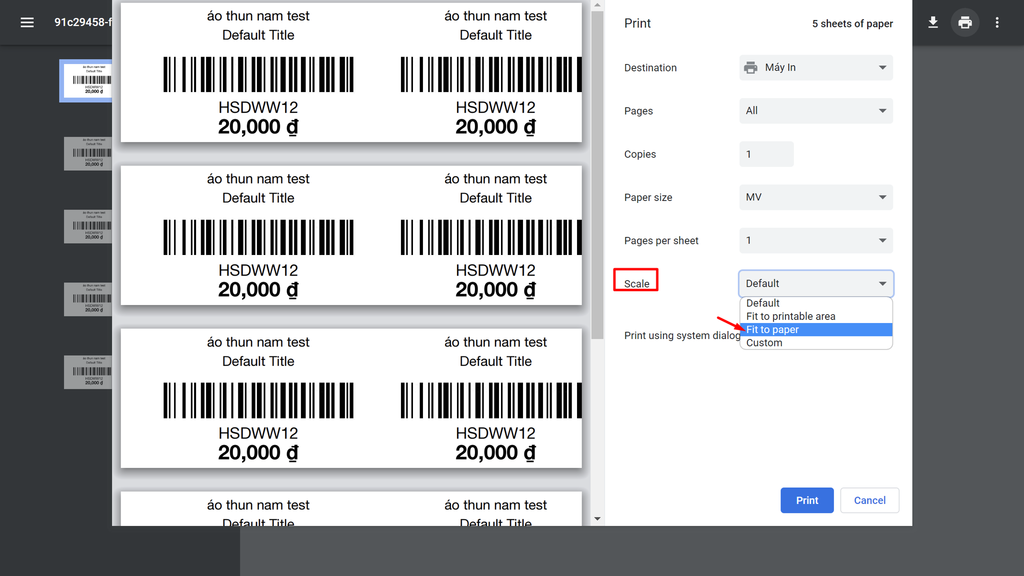The image size is (1024, 576).
Task: Click the Paper size label
Action: click(x=648, y=197)
